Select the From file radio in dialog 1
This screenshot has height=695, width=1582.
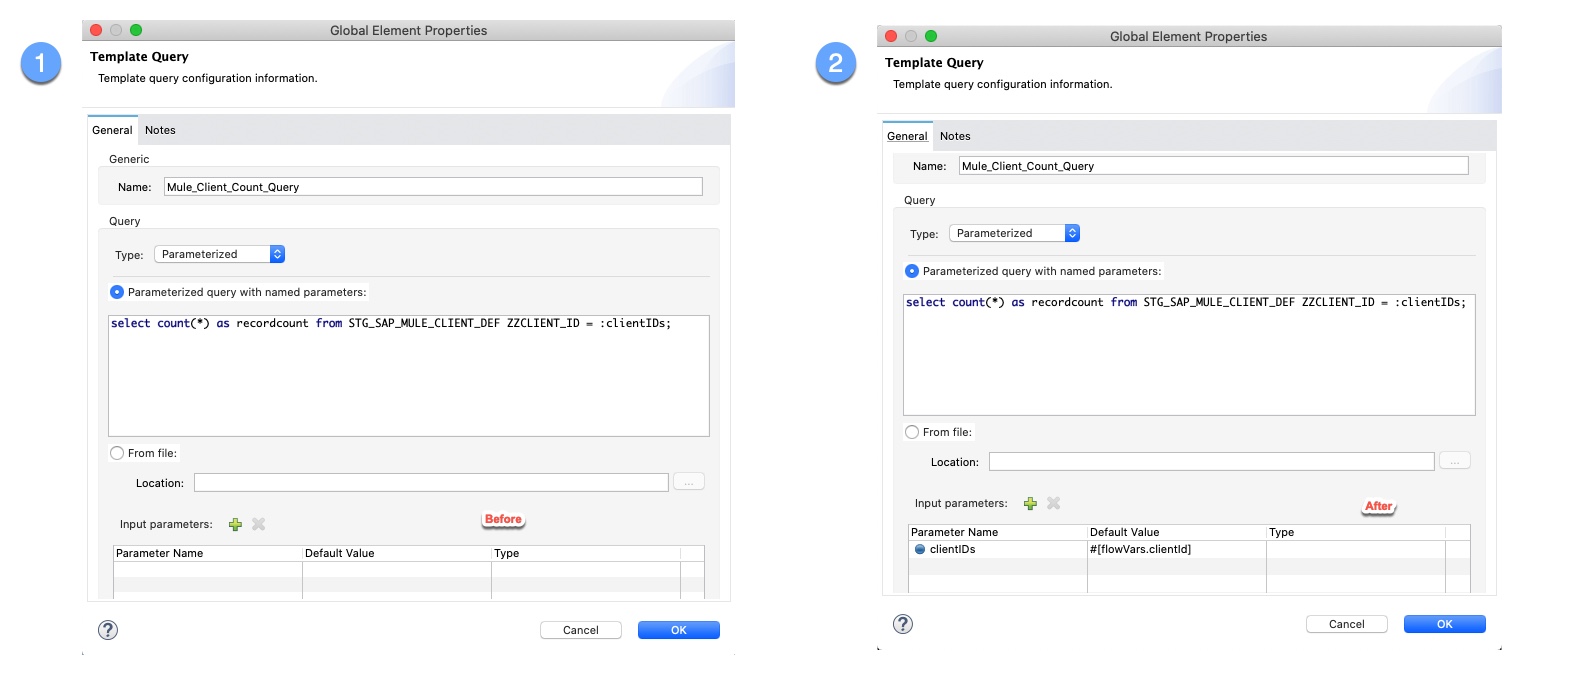point(117,453)
